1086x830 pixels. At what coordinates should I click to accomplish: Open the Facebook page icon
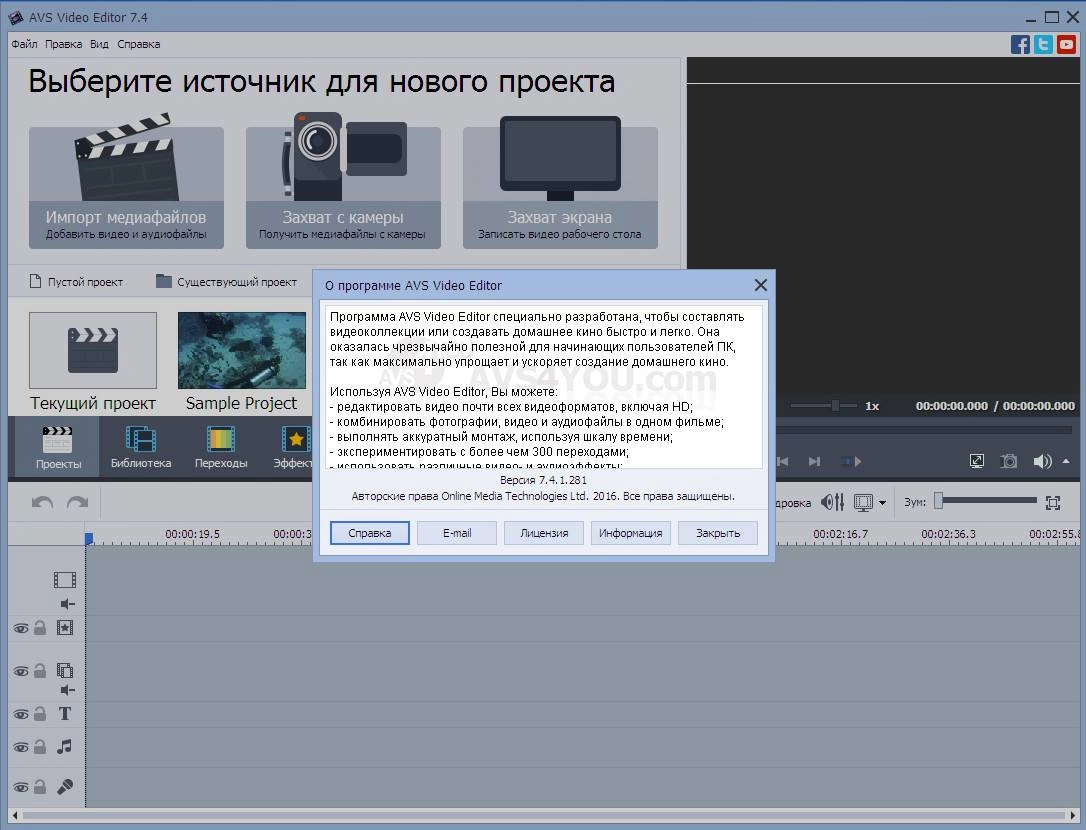coord(1020,44)
